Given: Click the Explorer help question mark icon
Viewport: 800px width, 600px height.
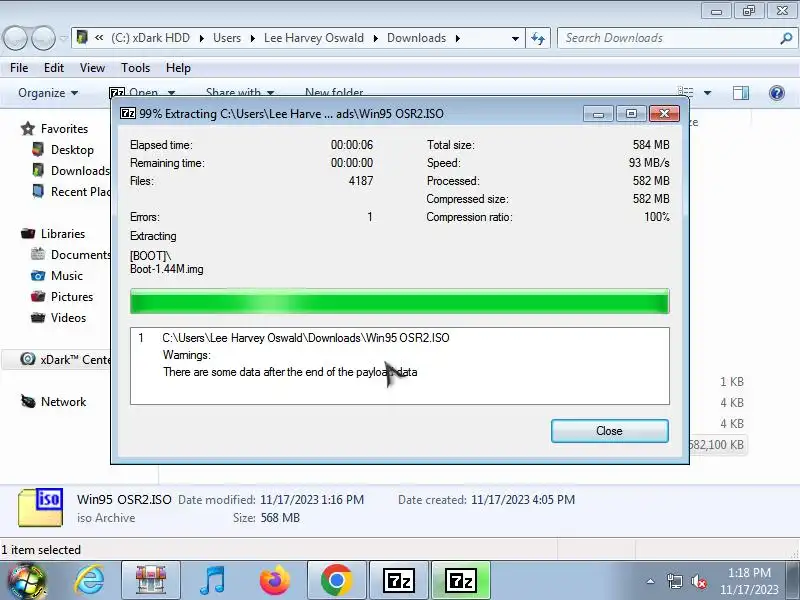Looking at the screenshot, I should pos(777,93).
